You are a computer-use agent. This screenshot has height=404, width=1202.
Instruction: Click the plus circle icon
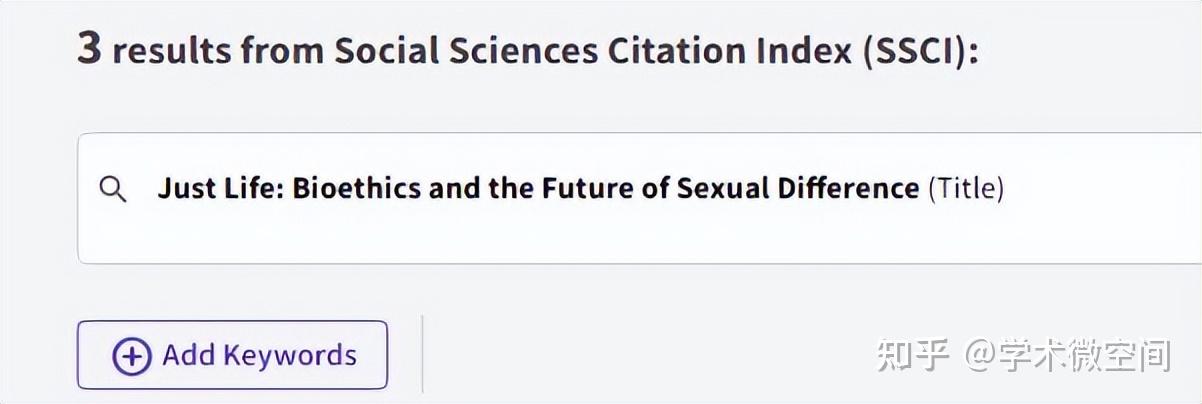[132, 356]
